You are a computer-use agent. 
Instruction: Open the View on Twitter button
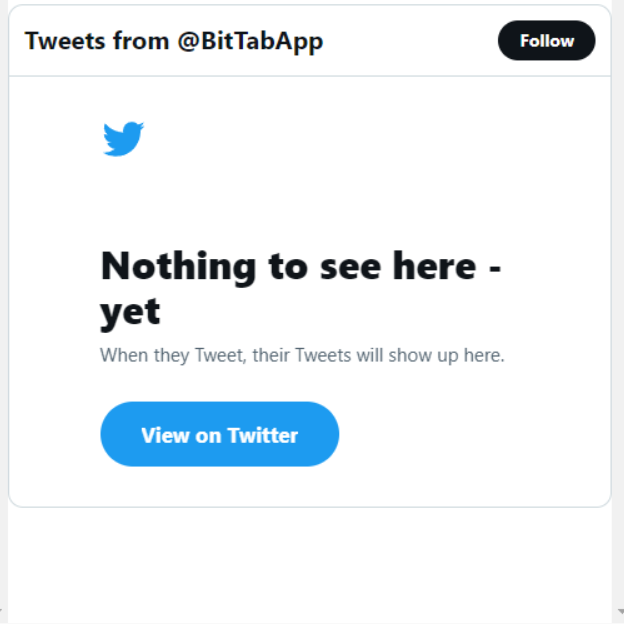tap(220, 434)
